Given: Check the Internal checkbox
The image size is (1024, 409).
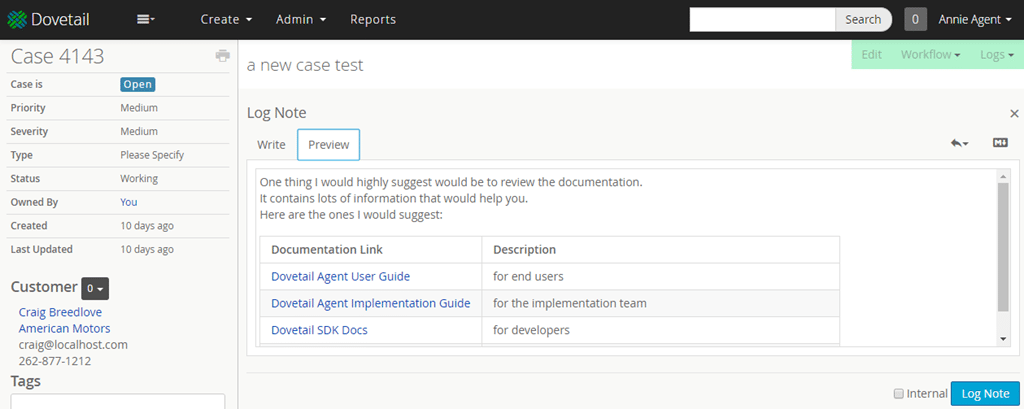Looking at the screenshot, I should (898, 394).
